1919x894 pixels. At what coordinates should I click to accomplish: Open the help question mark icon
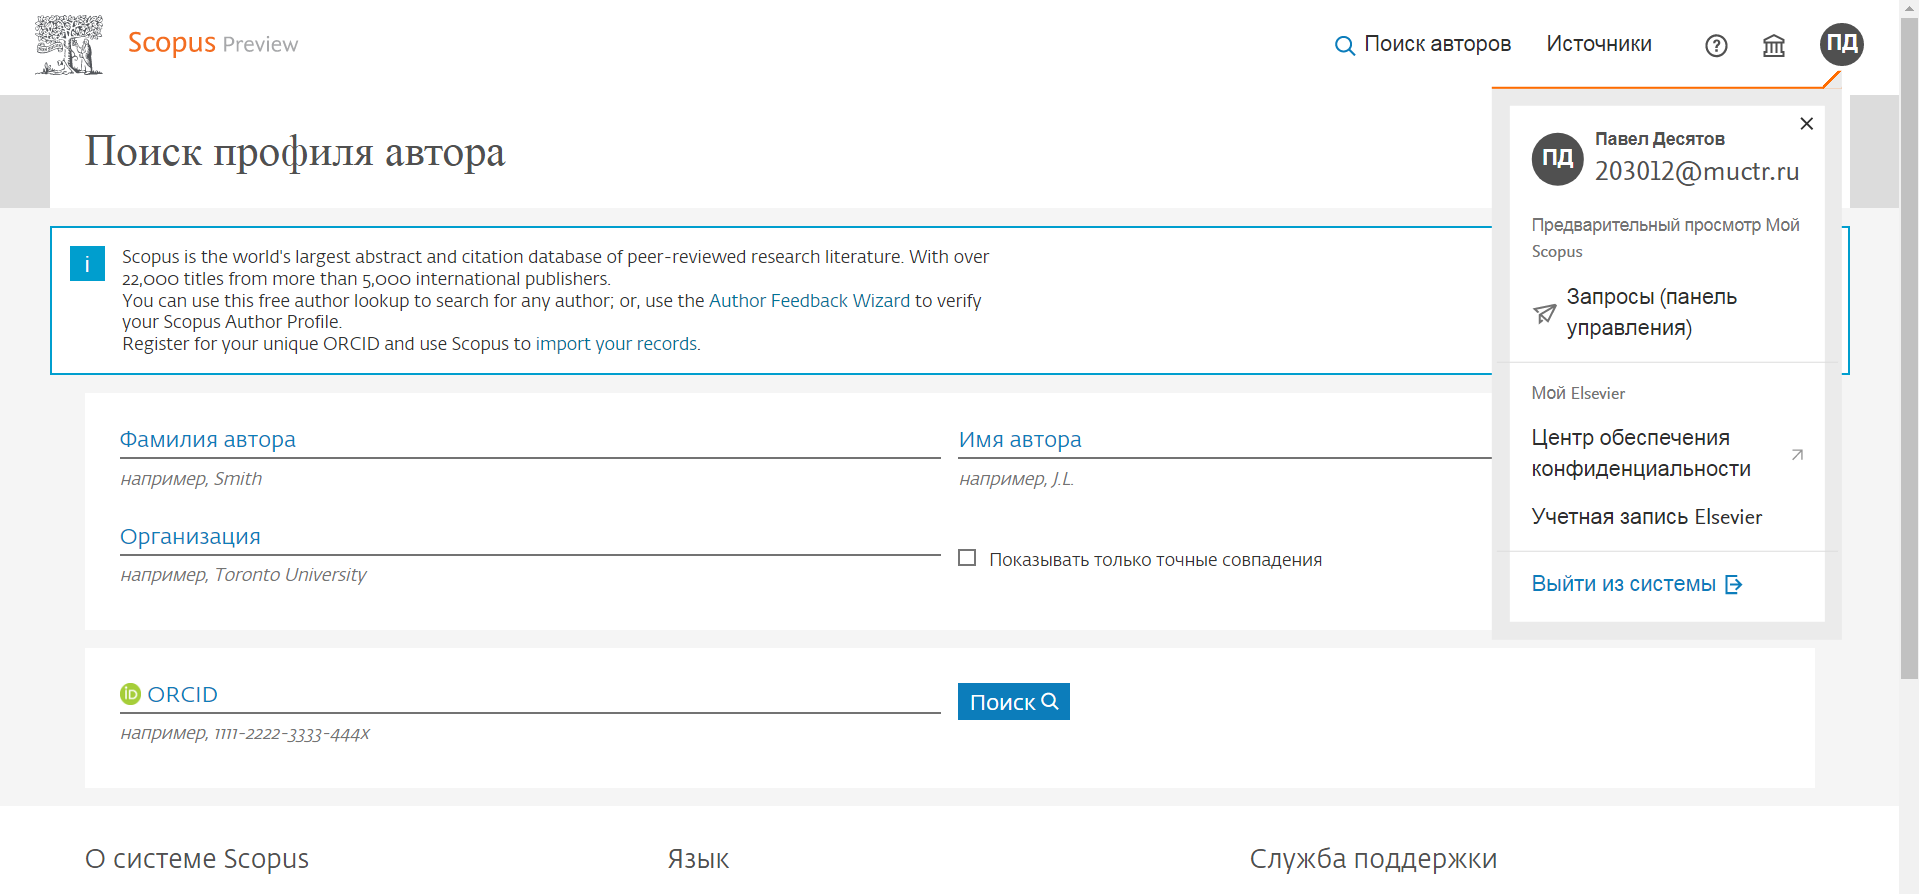click(1716, 45)
